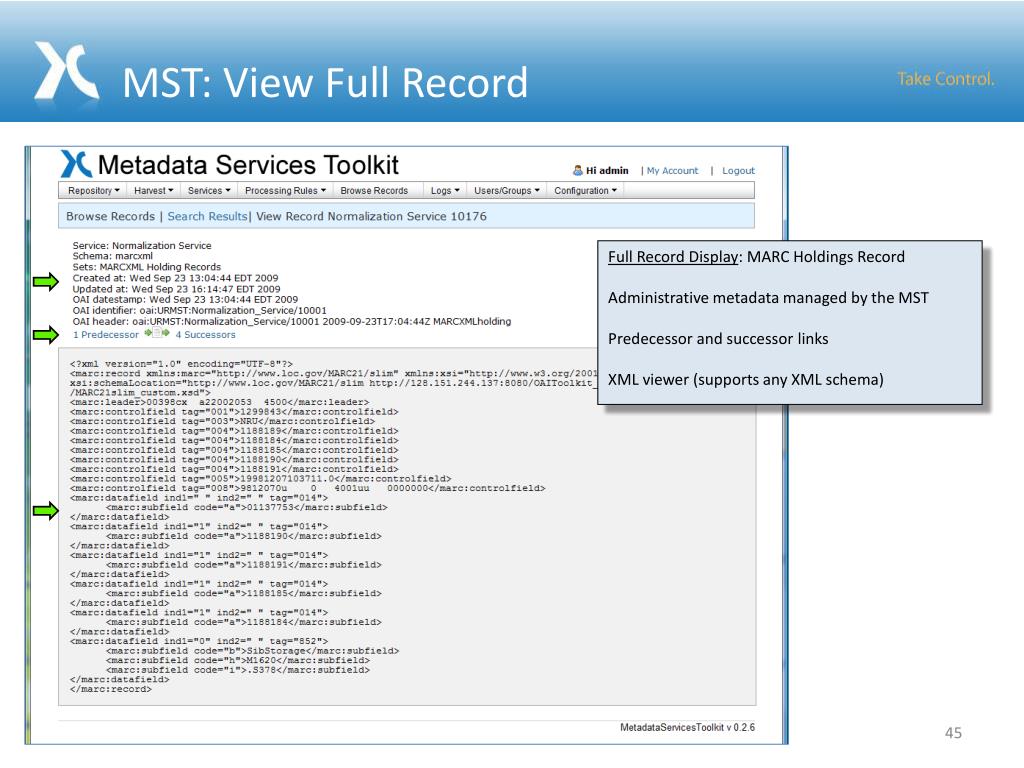
Task: Click the 'Schema: marcxml' line
Action: pos(112,256)
